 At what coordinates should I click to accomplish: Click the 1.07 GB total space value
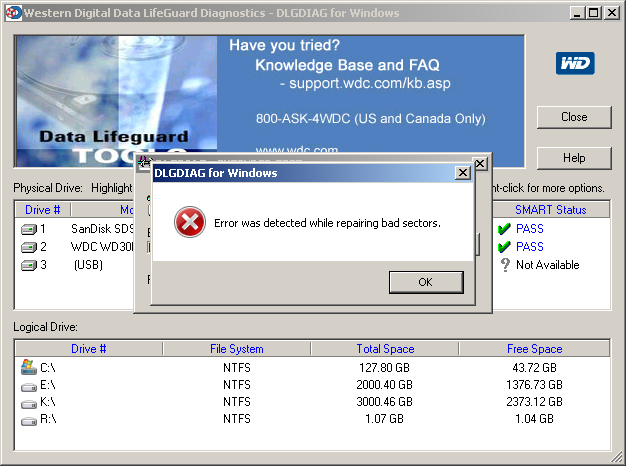tap(384, 419)
